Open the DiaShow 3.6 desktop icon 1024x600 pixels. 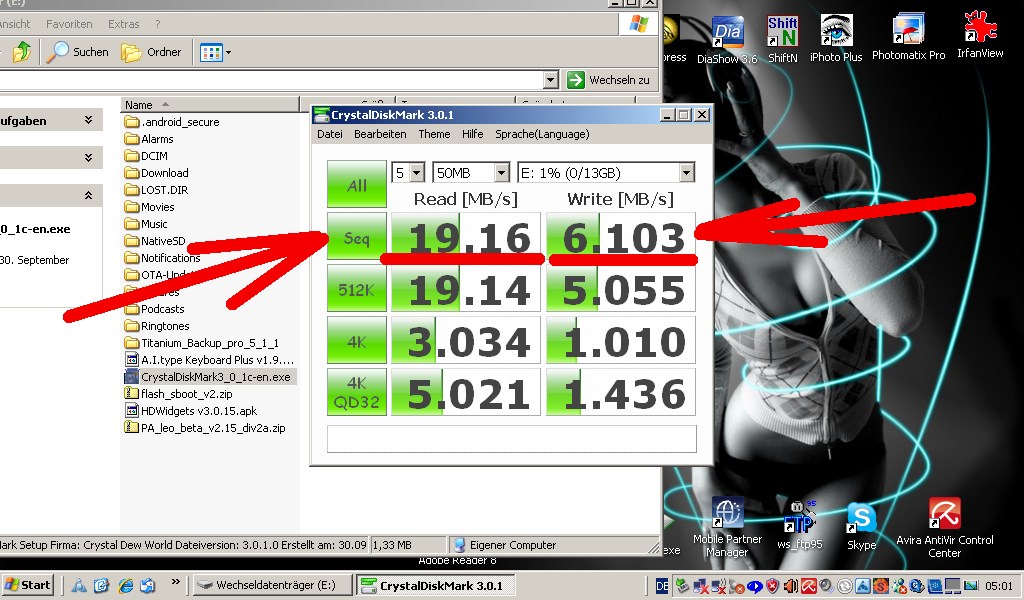tap(727, 36)
